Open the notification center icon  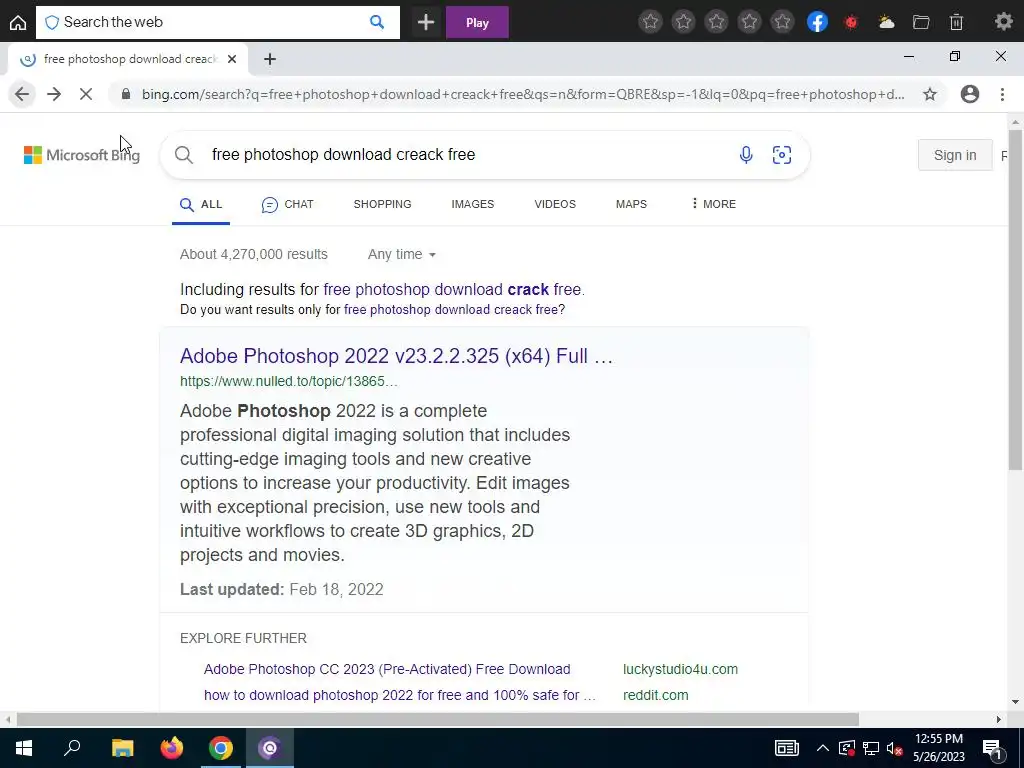(x=992, y=748)
